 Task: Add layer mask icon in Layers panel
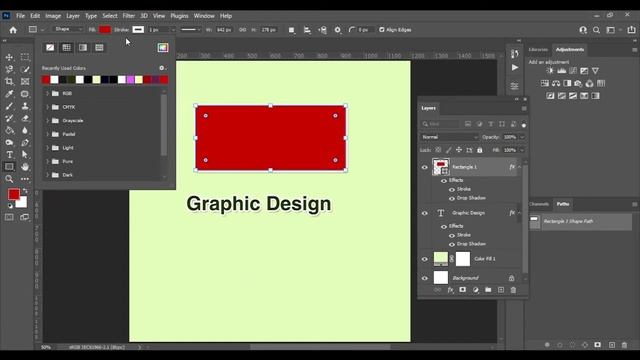tap(462, 290)
